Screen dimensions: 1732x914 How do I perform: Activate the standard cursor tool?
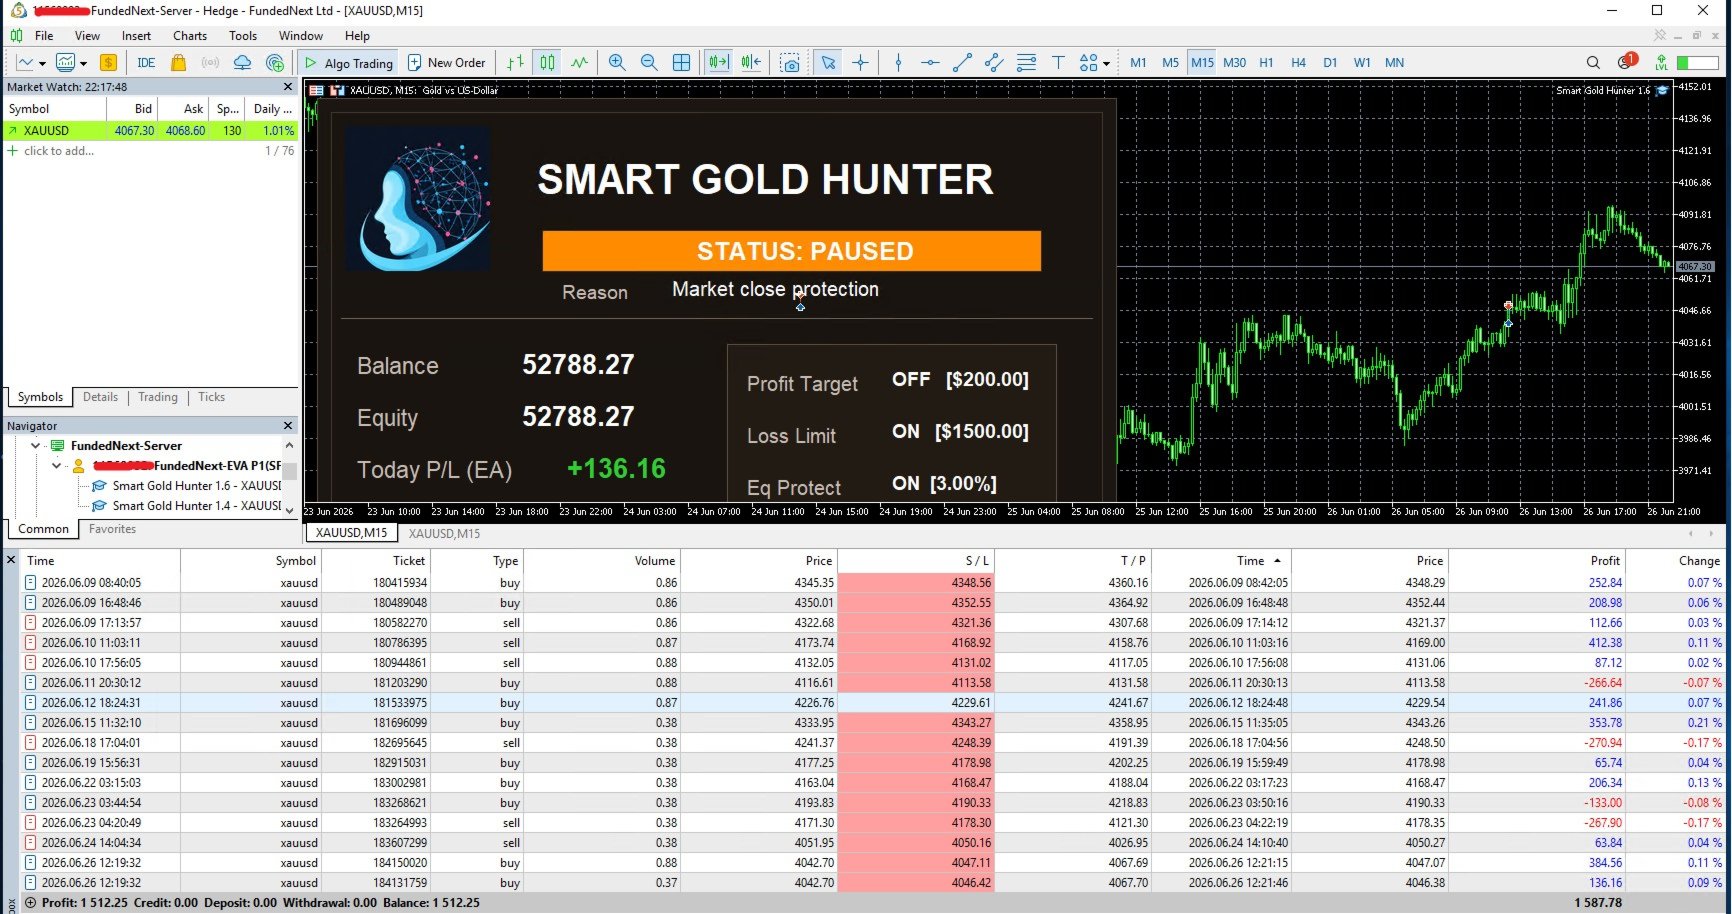[828, 62]
